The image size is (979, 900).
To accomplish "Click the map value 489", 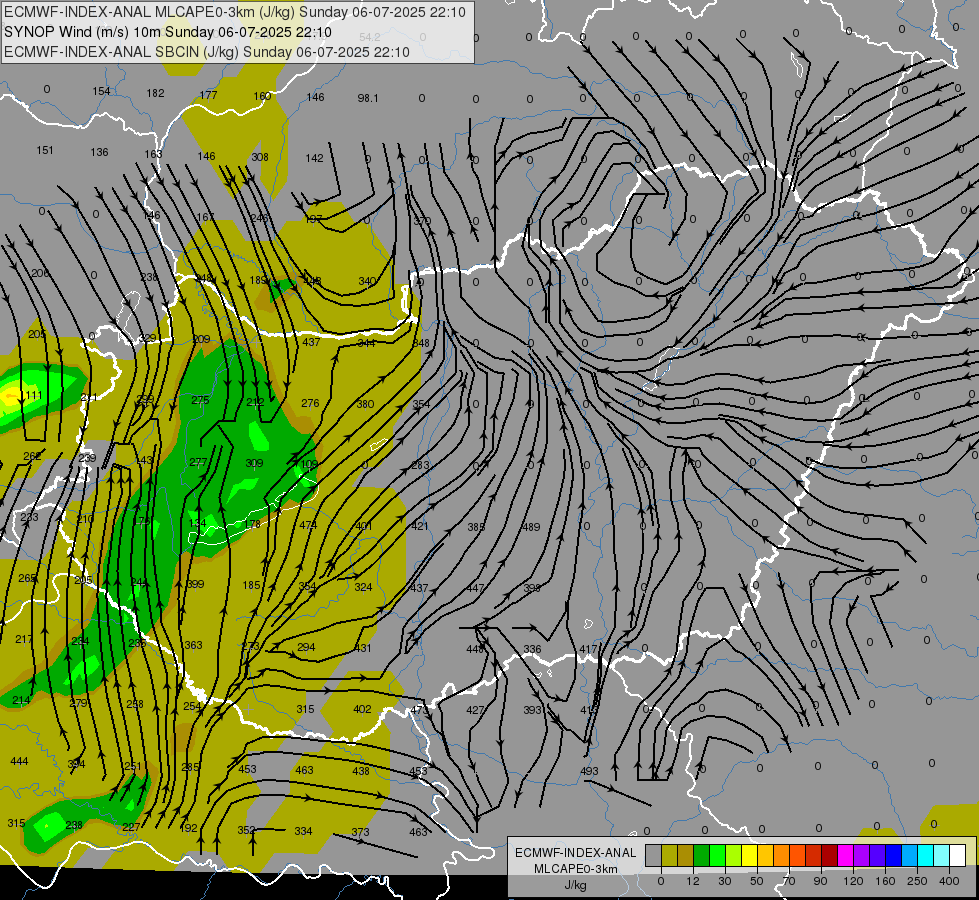I will coord(531,527).
